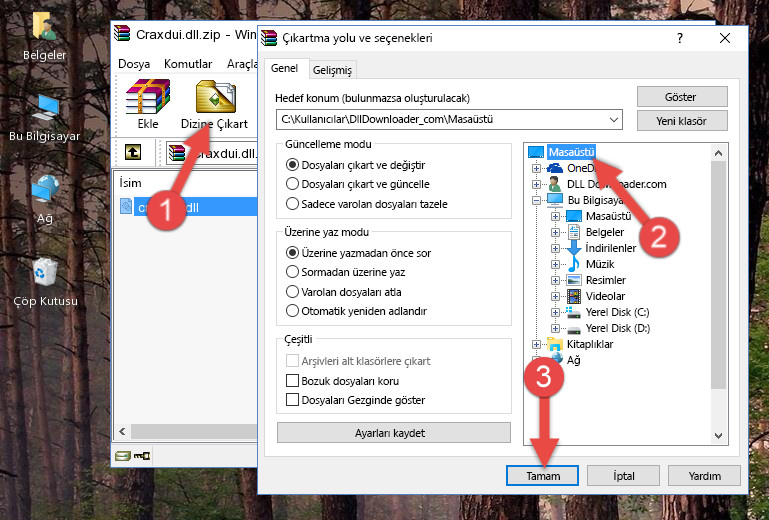
Task: Select Resimler folder in the tree
Action: coord(606,280)
